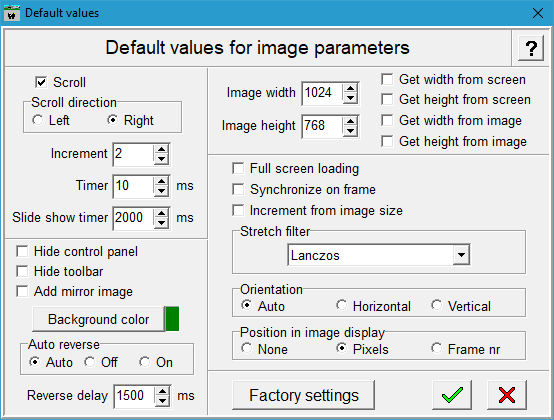Decrease Image height with down arrow

pyautogui.click(x=350, y=131)
